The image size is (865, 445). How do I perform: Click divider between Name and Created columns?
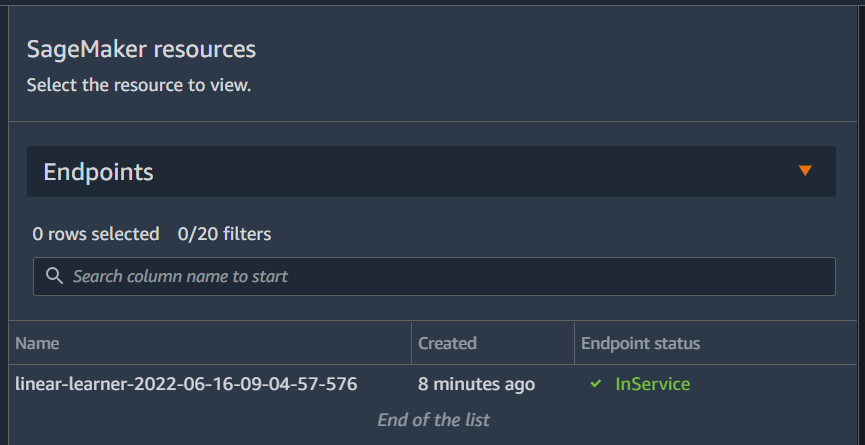pyautogui.click(x=412, y=343)
